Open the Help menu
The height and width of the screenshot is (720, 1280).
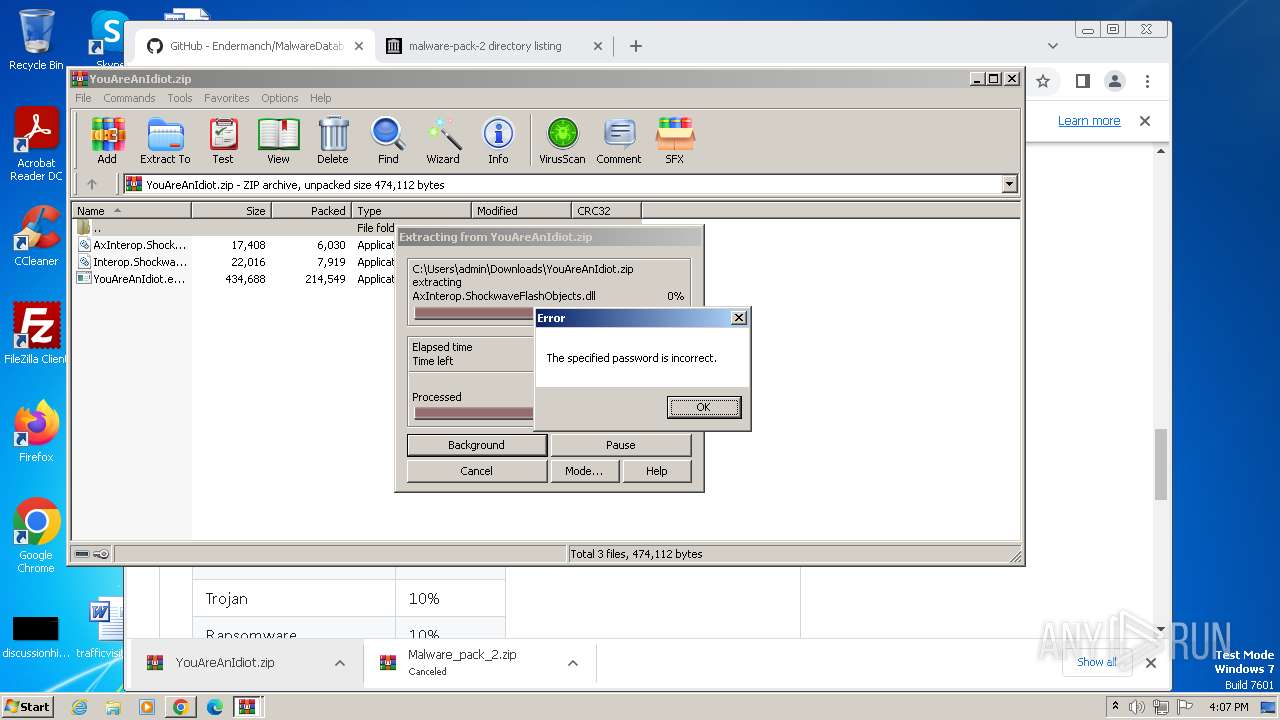320,98
